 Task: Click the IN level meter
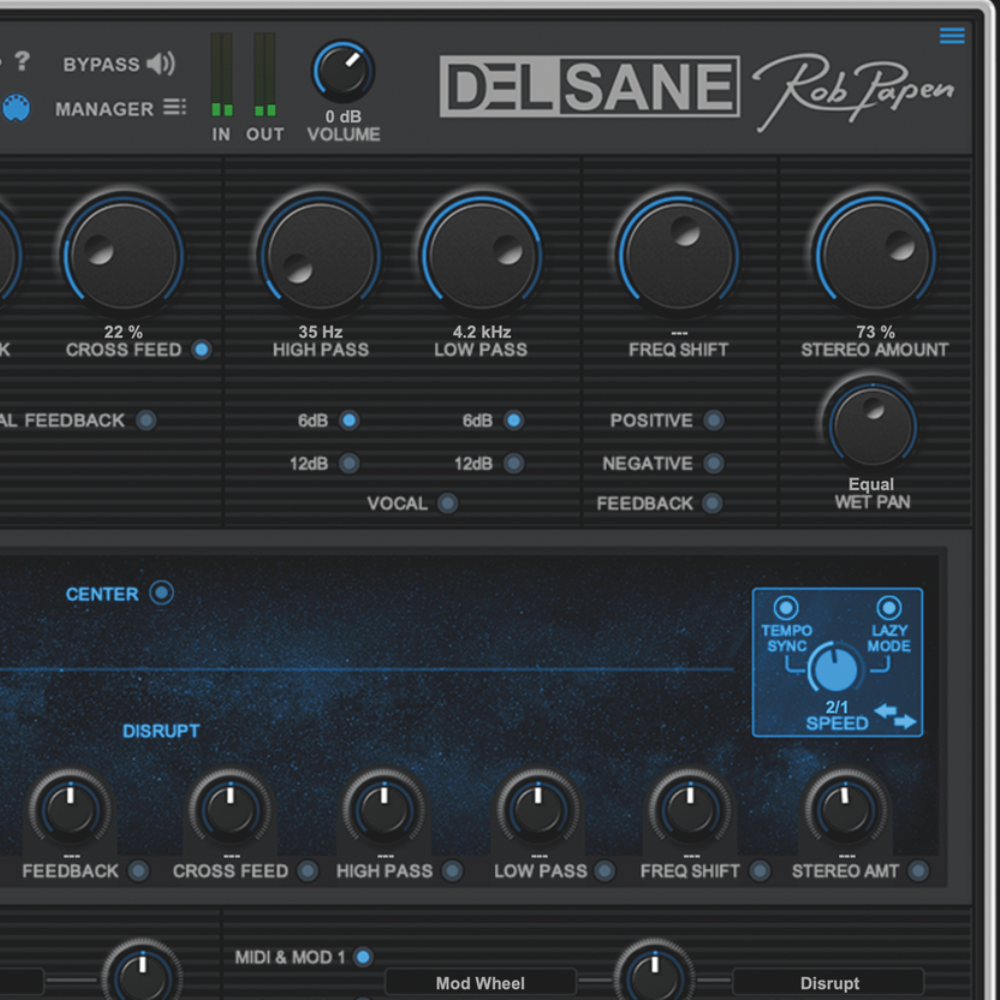pos(221,75)
